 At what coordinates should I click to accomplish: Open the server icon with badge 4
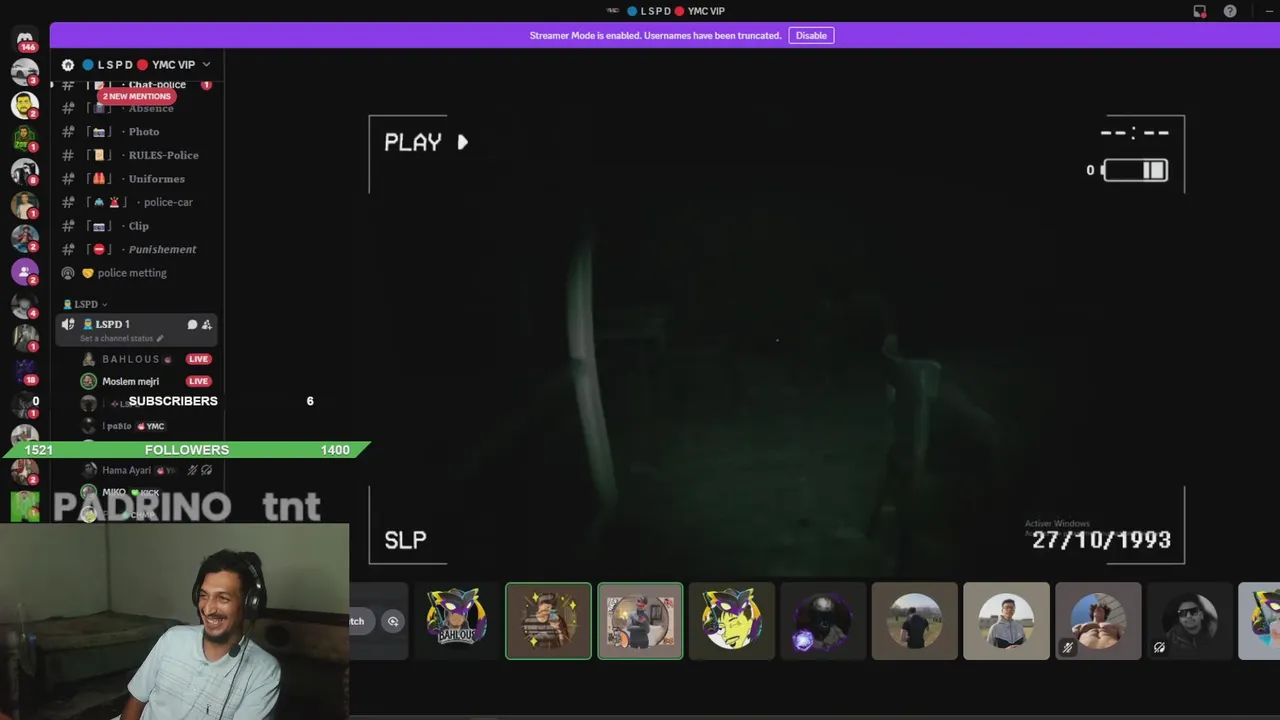point(25,304)
